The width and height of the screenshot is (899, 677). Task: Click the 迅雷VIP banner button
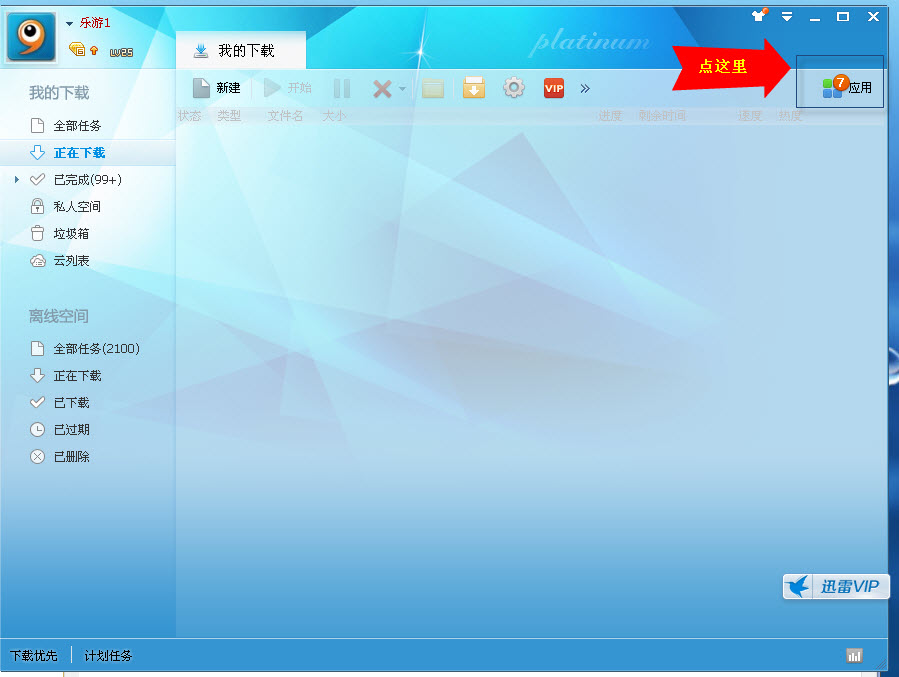click(836, 586)
